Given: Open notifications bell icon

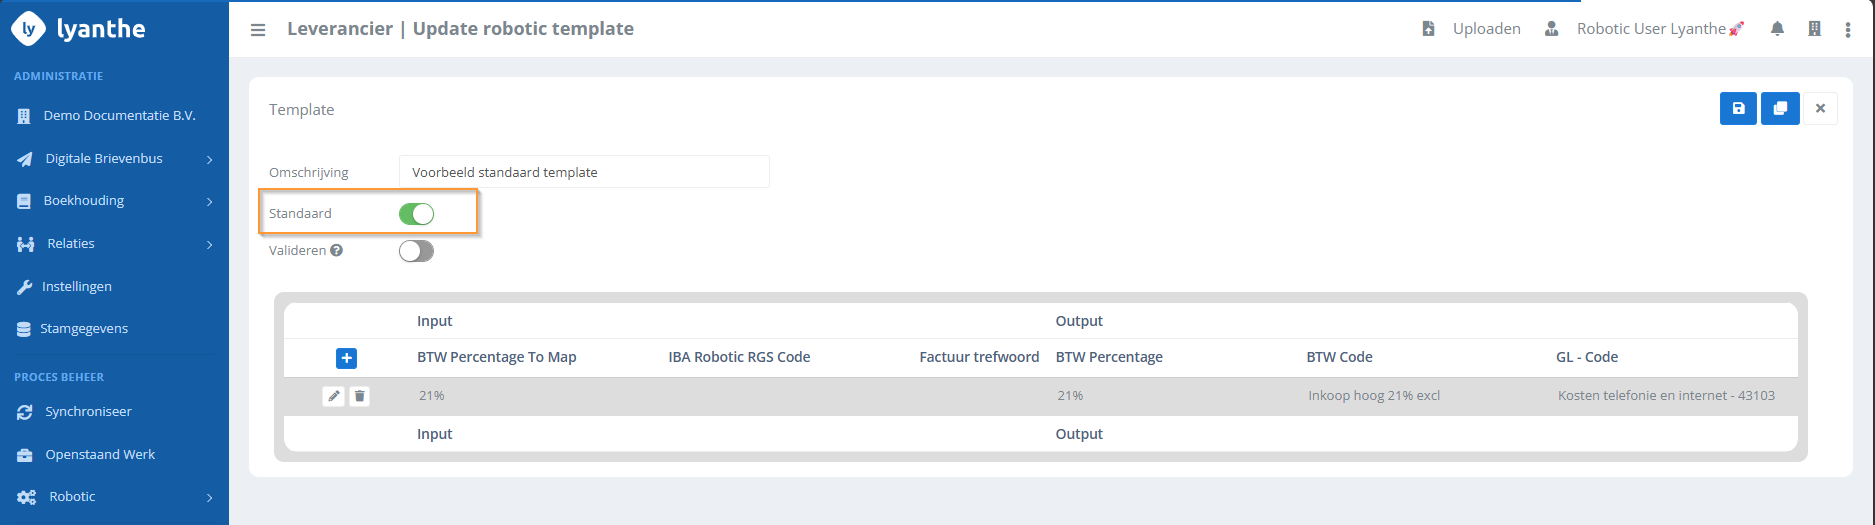Looking at the screenshot, I should pos(1777,29).
